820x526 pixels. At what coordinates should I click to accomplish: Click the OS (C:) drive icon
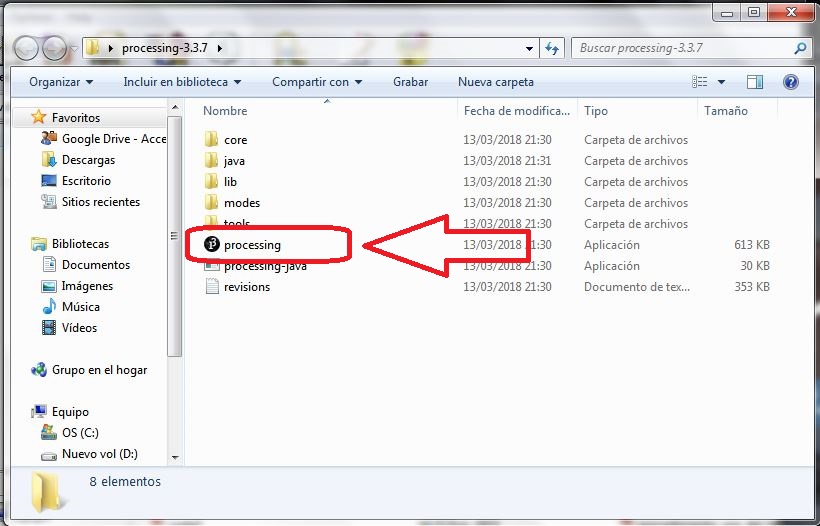tap(49, 432)
